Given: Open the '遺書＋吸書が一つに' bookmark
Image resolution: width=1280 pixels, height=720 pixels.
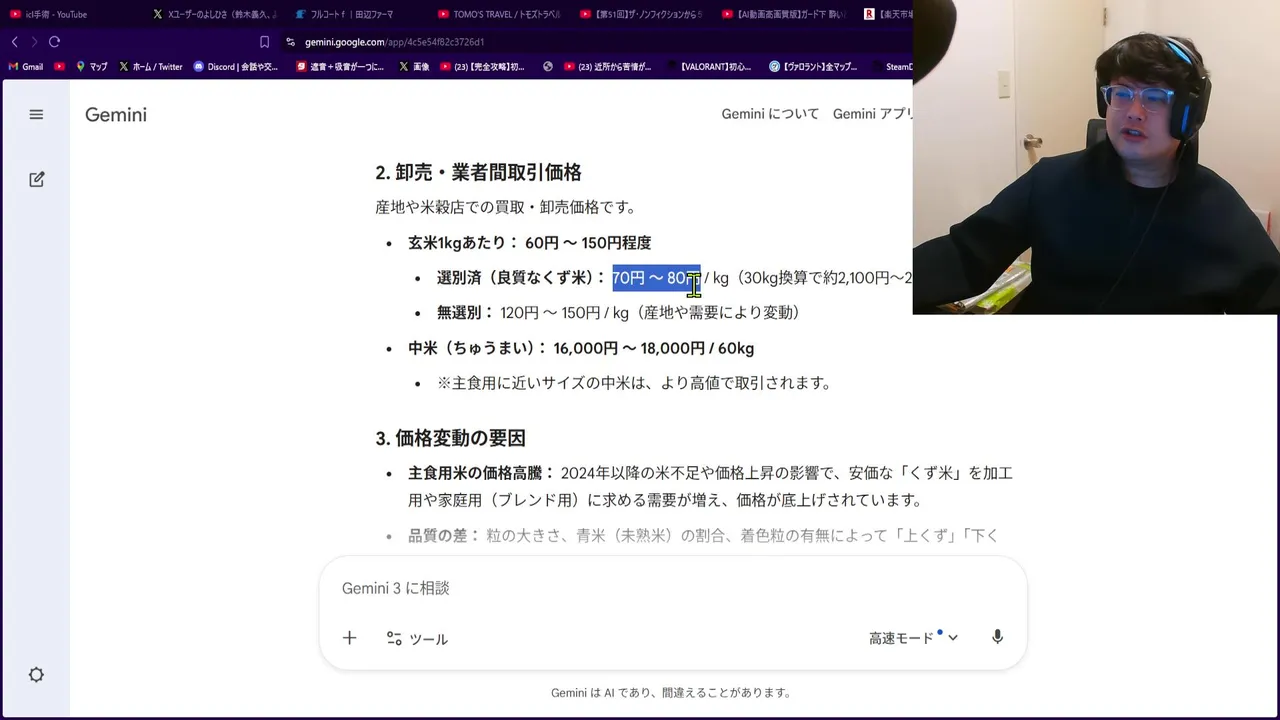Looking at the screenshot, I should click(x=340, y=67).
